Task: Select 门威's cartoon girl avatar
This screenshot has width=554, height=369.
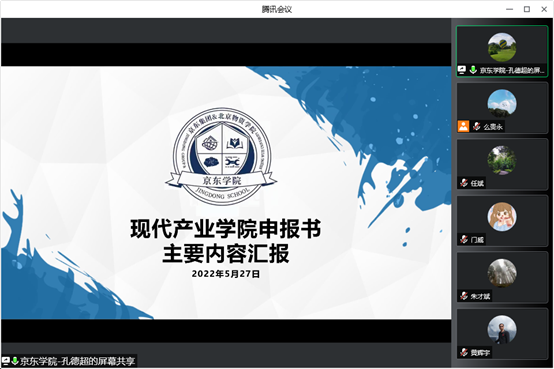Action: click(502, 217)
